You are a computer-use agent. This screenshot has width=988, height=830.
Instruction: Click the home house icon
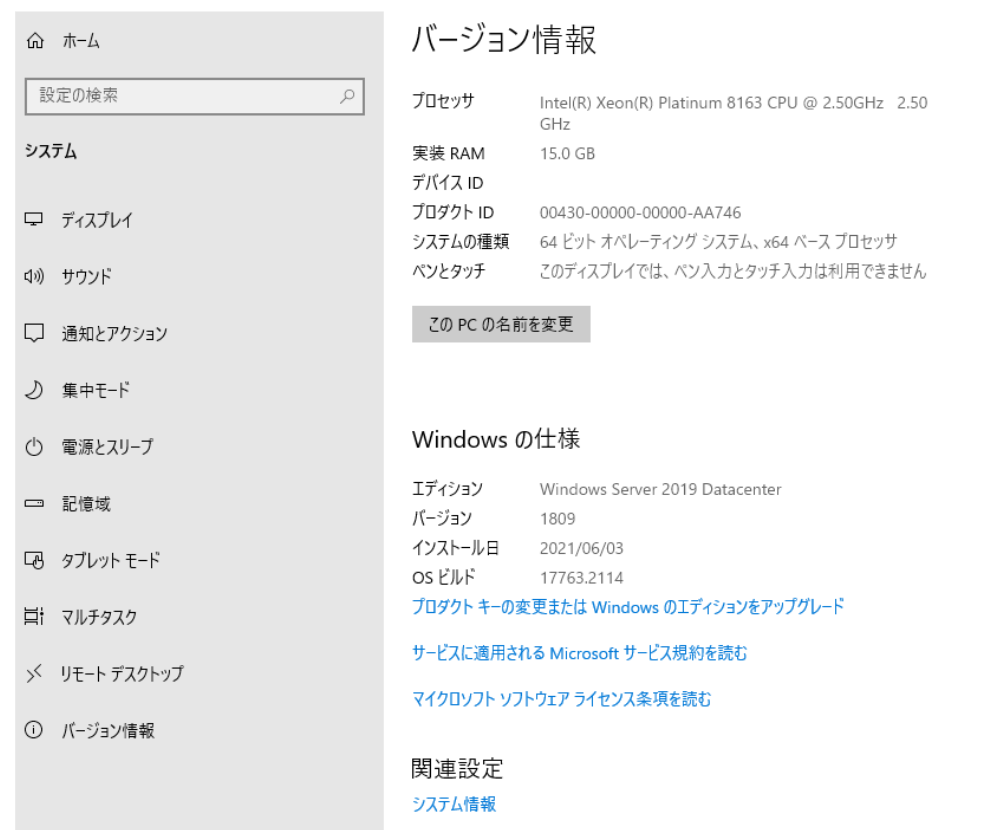[x=34, y=40]
